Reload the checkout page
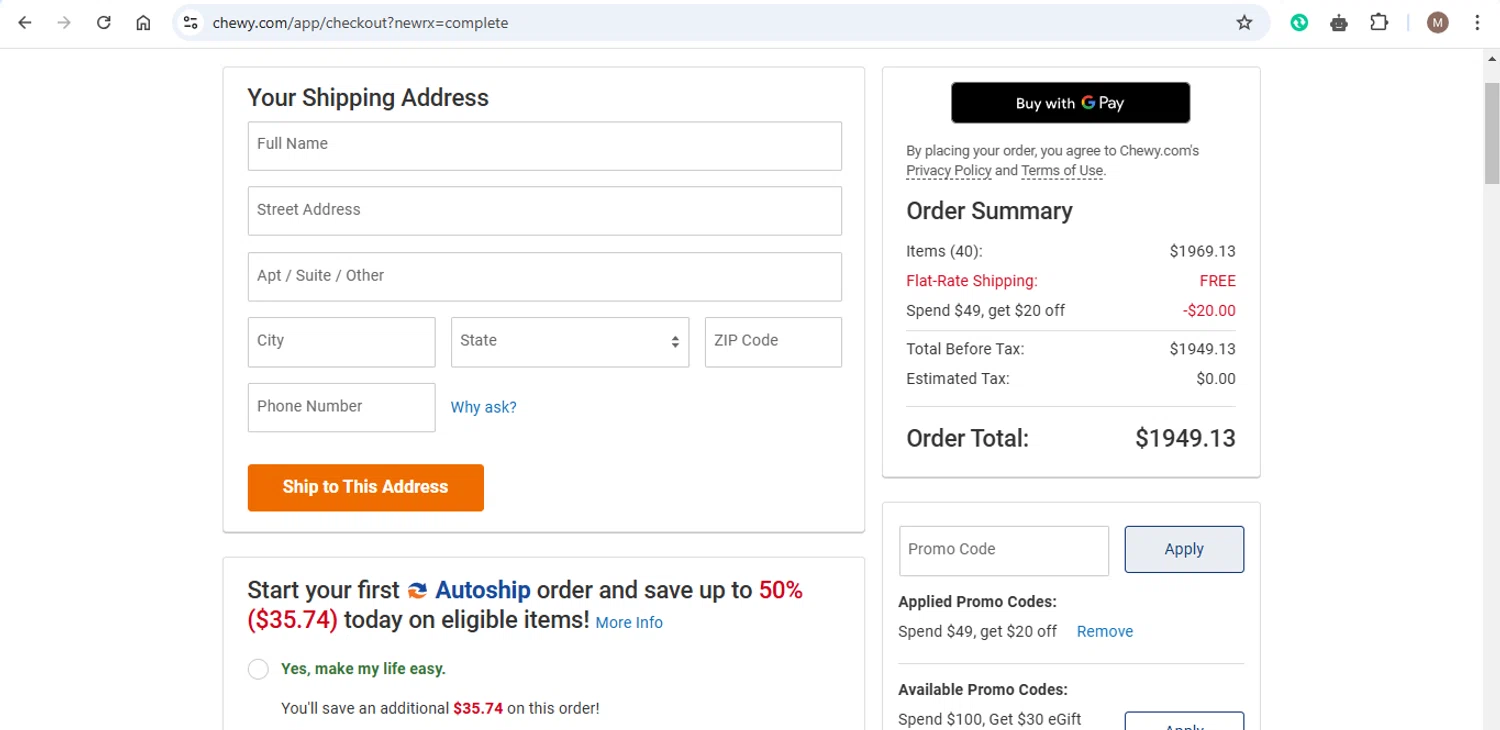 (x=103, y=22)
